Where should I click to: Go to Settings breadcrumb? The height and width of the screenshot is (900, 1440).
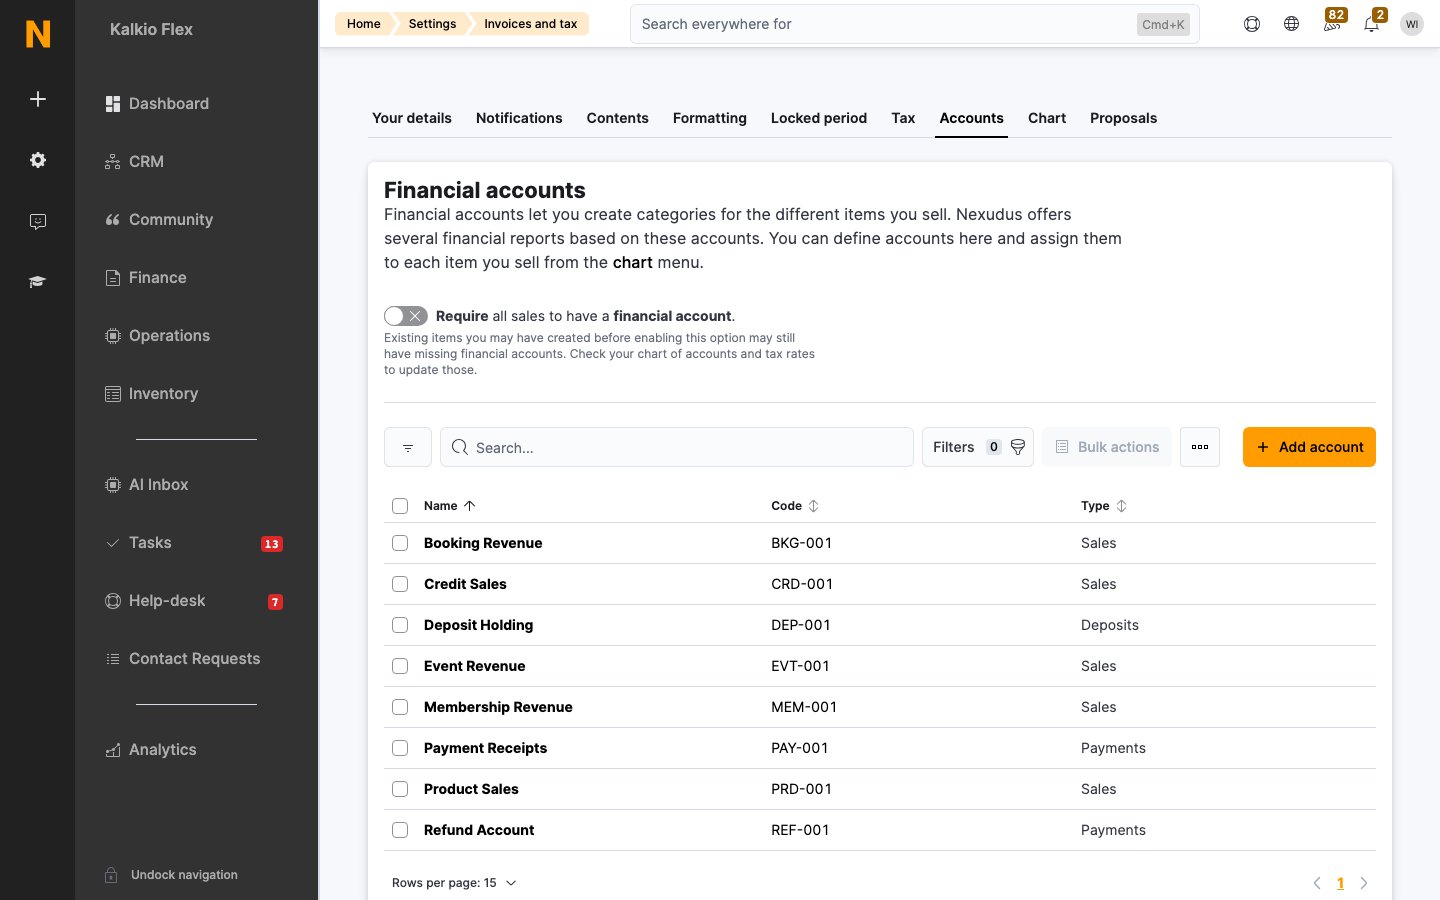432,24
